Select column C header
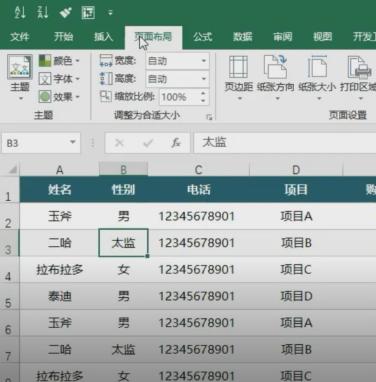Screen dimensions: 376x382 click(199, 170)
